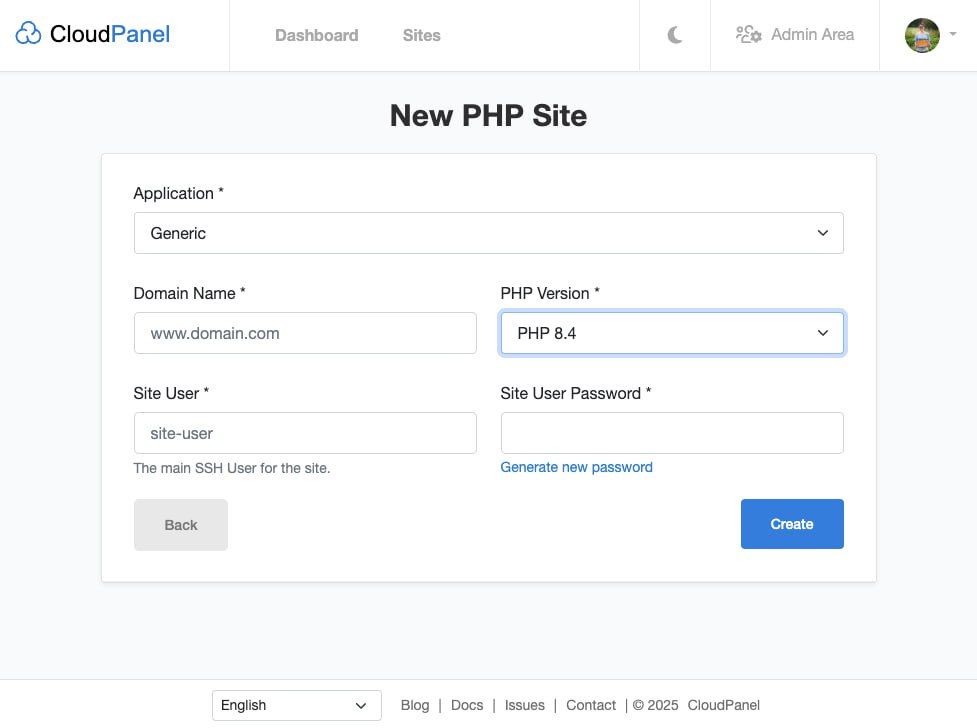The image size is (977, 728).
Task: Toggle dark mode with moon icon
Action: coord(675,35)
